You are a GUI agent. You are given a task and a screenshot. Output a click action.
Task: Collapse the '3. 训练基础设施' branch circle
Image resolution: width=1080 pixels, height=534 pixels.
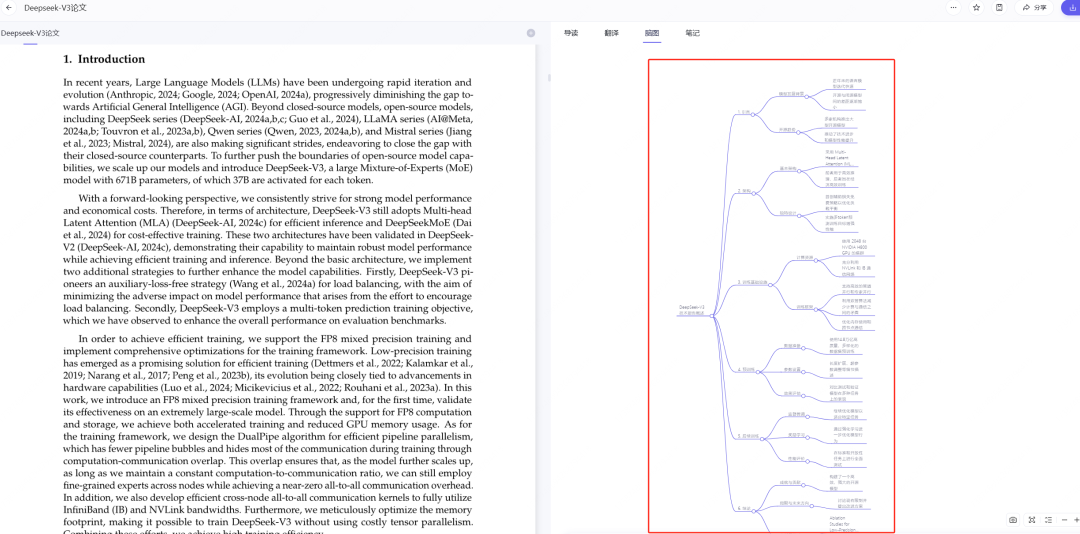pos(771,284)
